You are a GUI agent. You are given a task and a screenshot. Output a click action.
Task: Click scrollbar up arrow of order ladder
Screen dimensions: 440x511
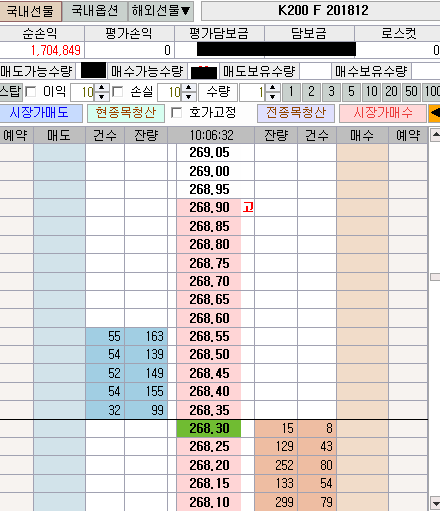(x=435, y=135)
